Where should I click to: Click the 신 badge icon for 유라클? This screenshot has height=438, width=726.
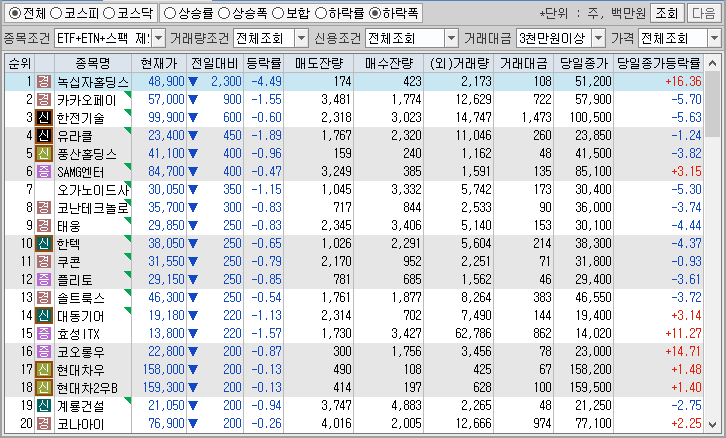44,136
